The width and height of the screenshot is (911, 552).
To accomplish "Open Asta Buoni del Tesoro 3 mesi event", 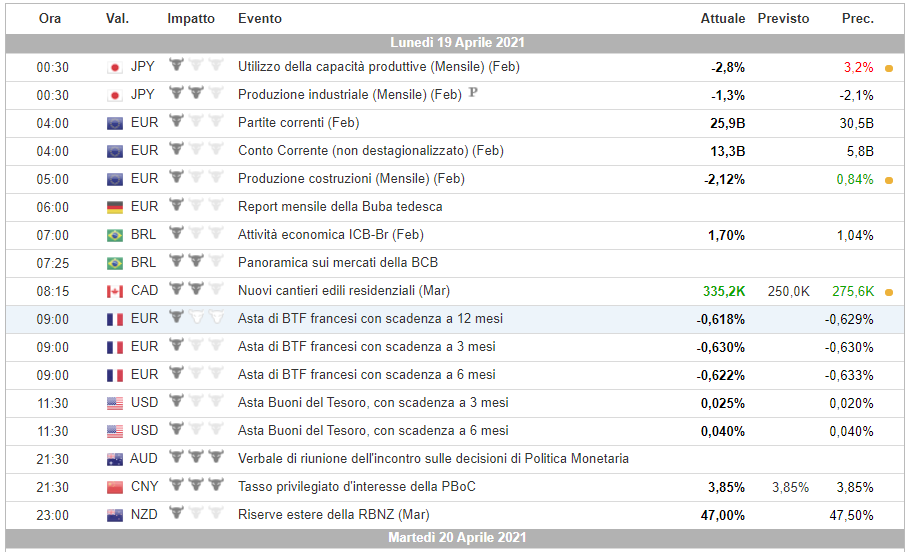I will pyautogui.click(x=373, y=403).
